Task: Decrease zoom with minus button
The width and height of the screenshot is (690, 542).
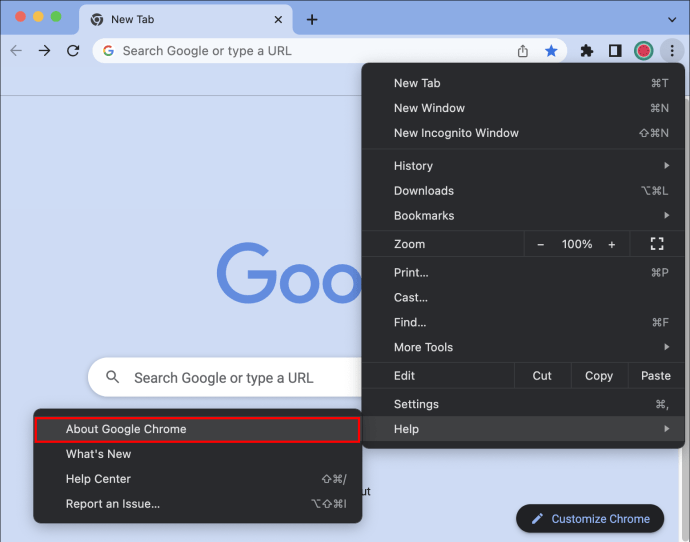Action: pyautogui.click(x=541, y=244)
